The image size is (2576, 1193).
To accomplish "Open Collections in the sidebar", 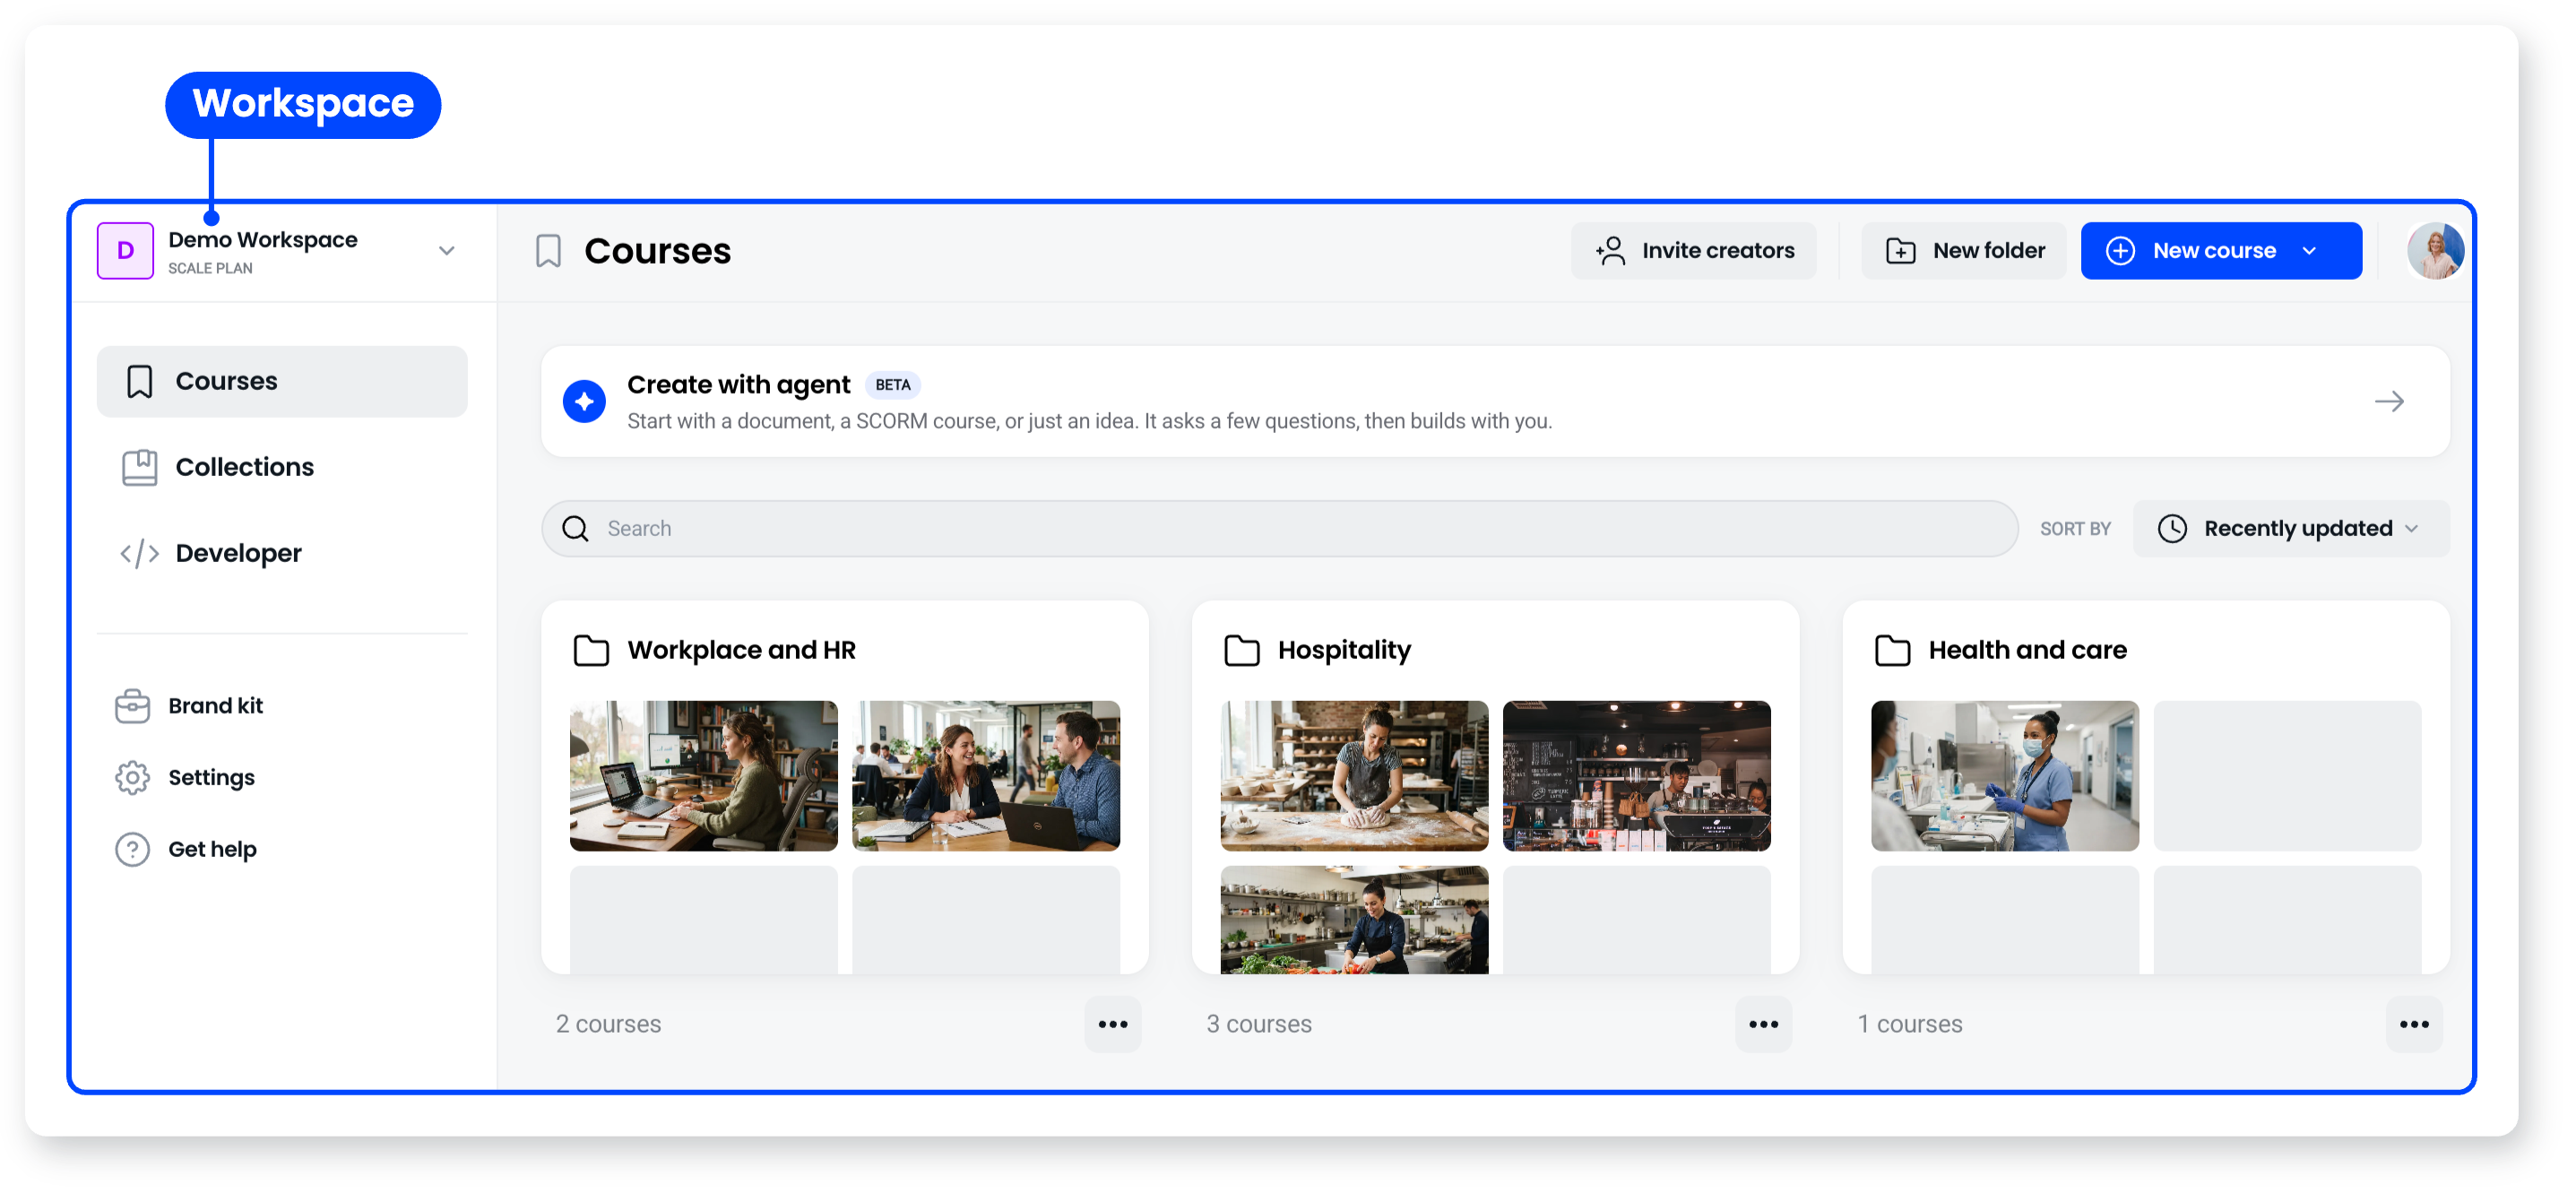I will [x=282, y=467].
